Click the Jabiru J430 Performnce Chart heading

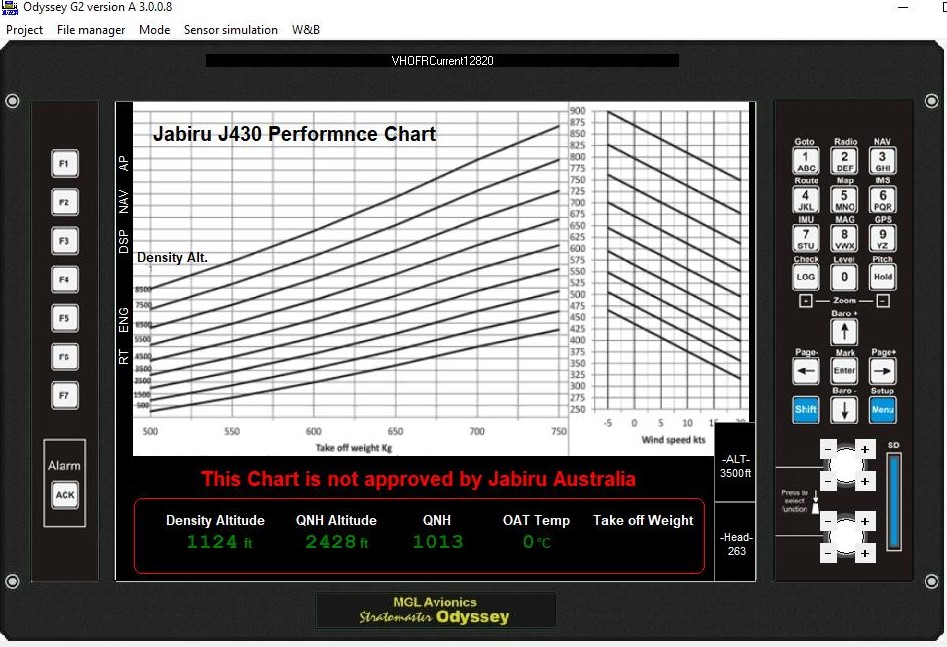(294, 134)
